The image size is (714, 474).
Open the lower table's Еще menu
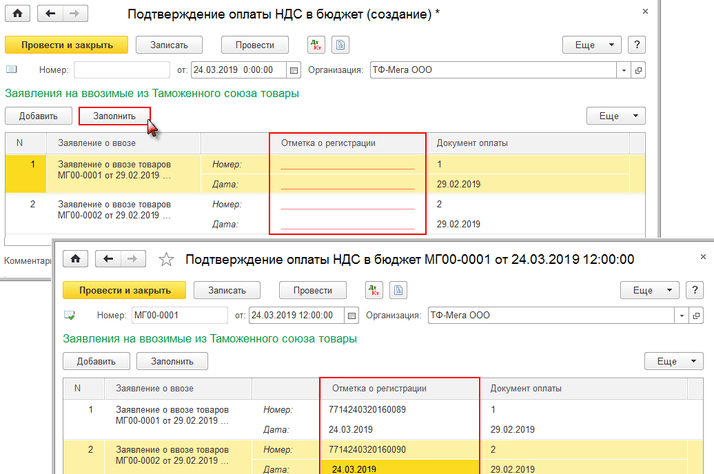tap(676, 361)
